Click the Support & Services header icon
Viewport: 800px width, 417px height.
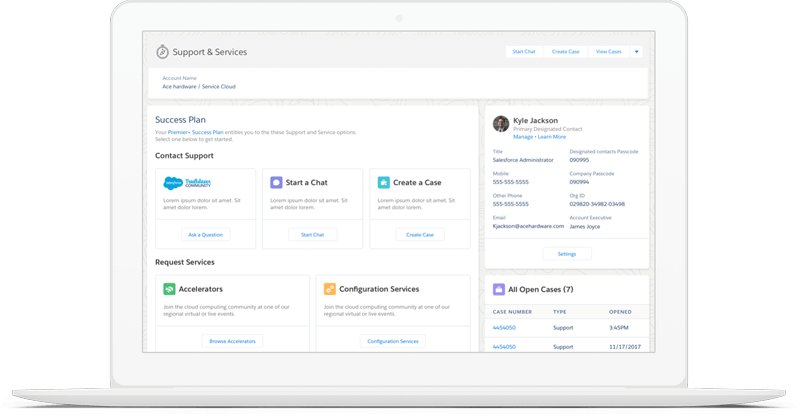coord(162,52)
